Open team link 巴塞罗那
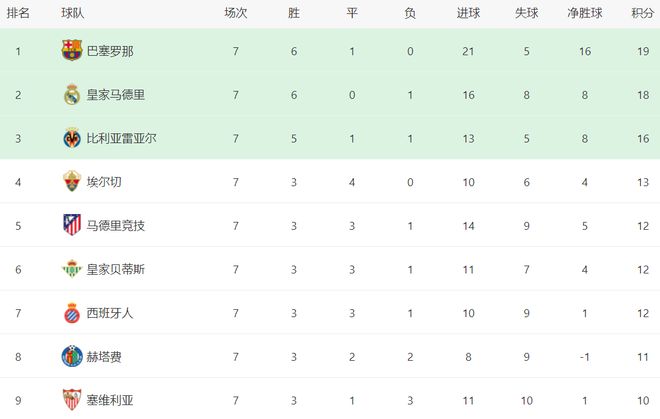This screenshot has height=419, width=660. tap(110, 51)
